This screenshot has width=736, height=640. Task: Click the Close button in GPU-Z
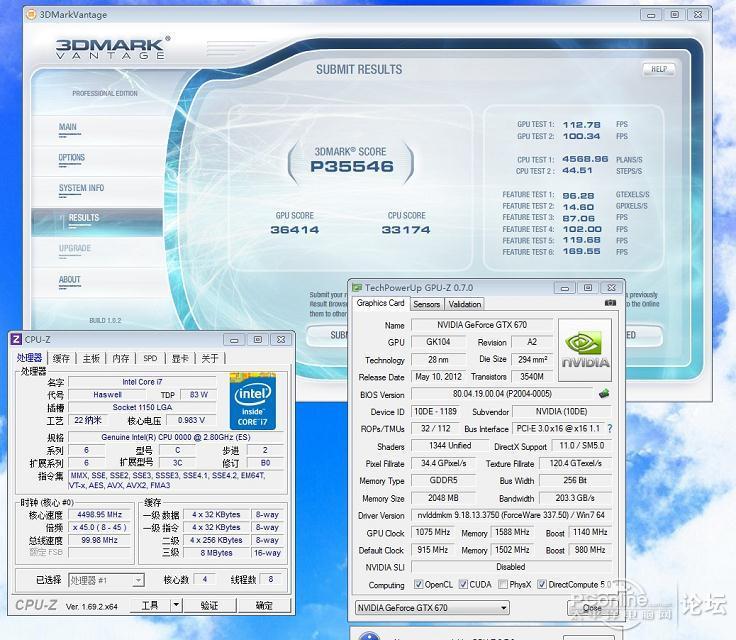[592, 608]
